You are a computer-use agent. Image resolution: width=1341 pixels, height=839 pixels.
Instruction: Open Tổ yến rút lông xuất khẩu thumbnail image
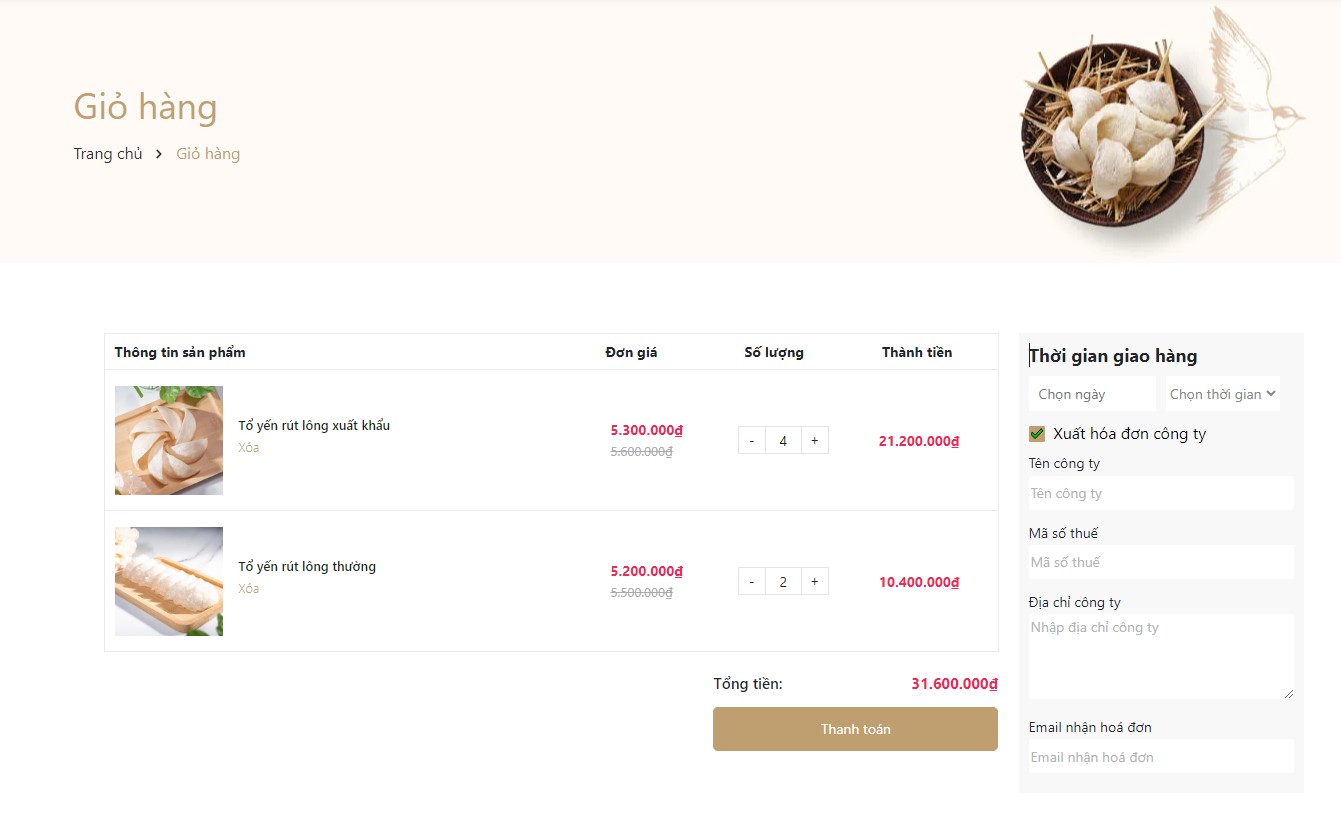[x=169, y=440]
